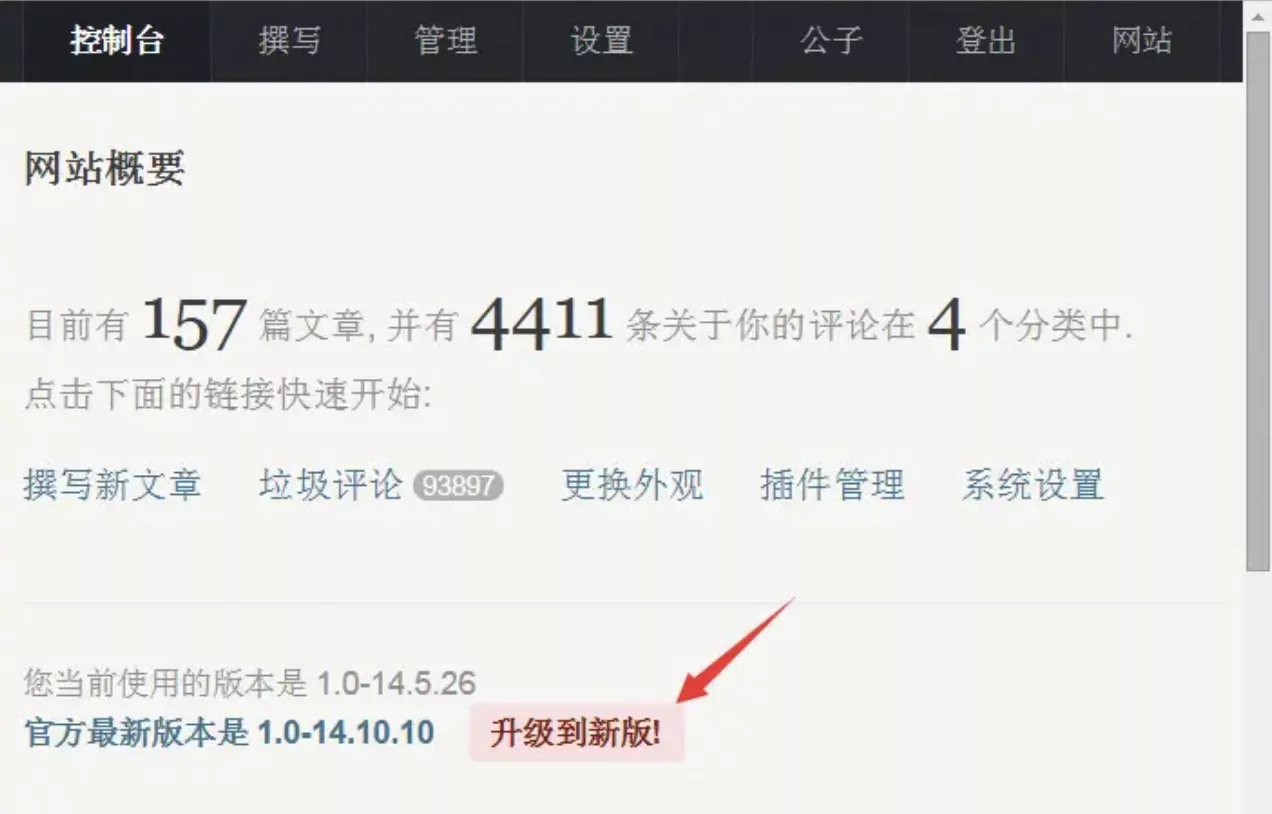Click the 网站概要 heading
This screenshot has height=814, width=1272.
click(x=104, y=170)
